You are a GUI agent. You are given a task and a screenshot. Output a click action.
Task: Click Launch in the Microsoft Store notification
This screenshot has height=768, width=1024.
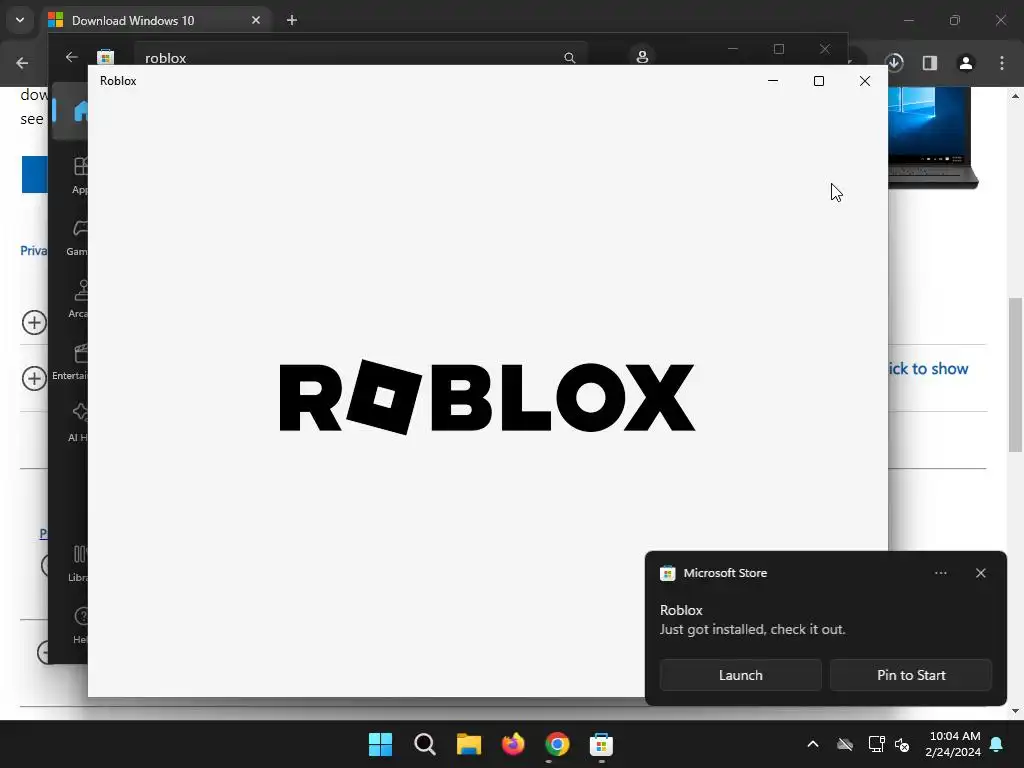pos(740,675)
